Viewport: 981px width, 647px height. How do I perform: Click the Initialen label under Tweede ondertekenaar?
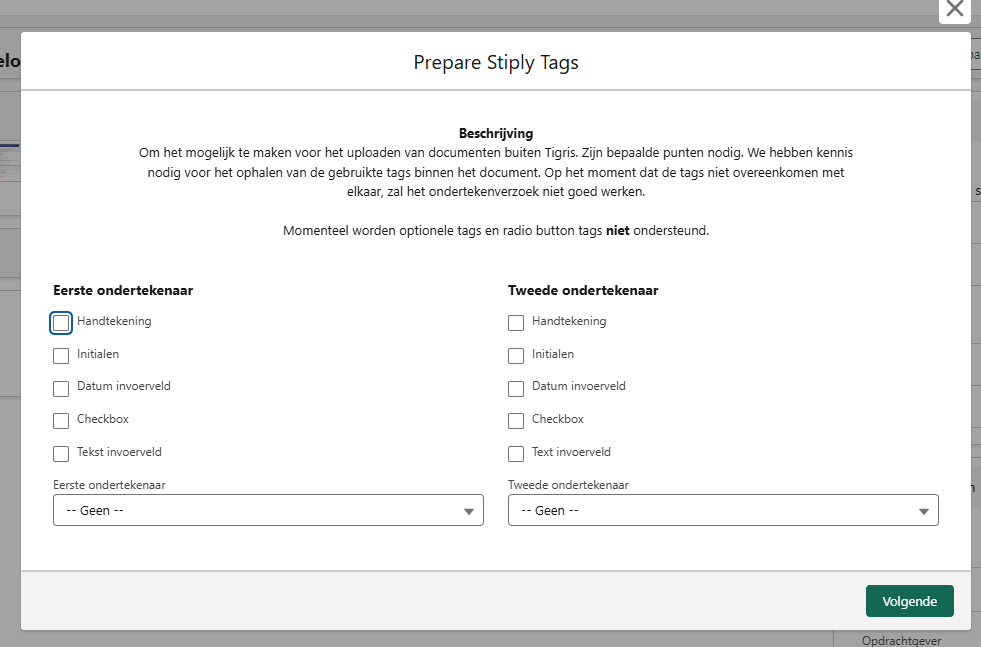click(x=553, y=354)
